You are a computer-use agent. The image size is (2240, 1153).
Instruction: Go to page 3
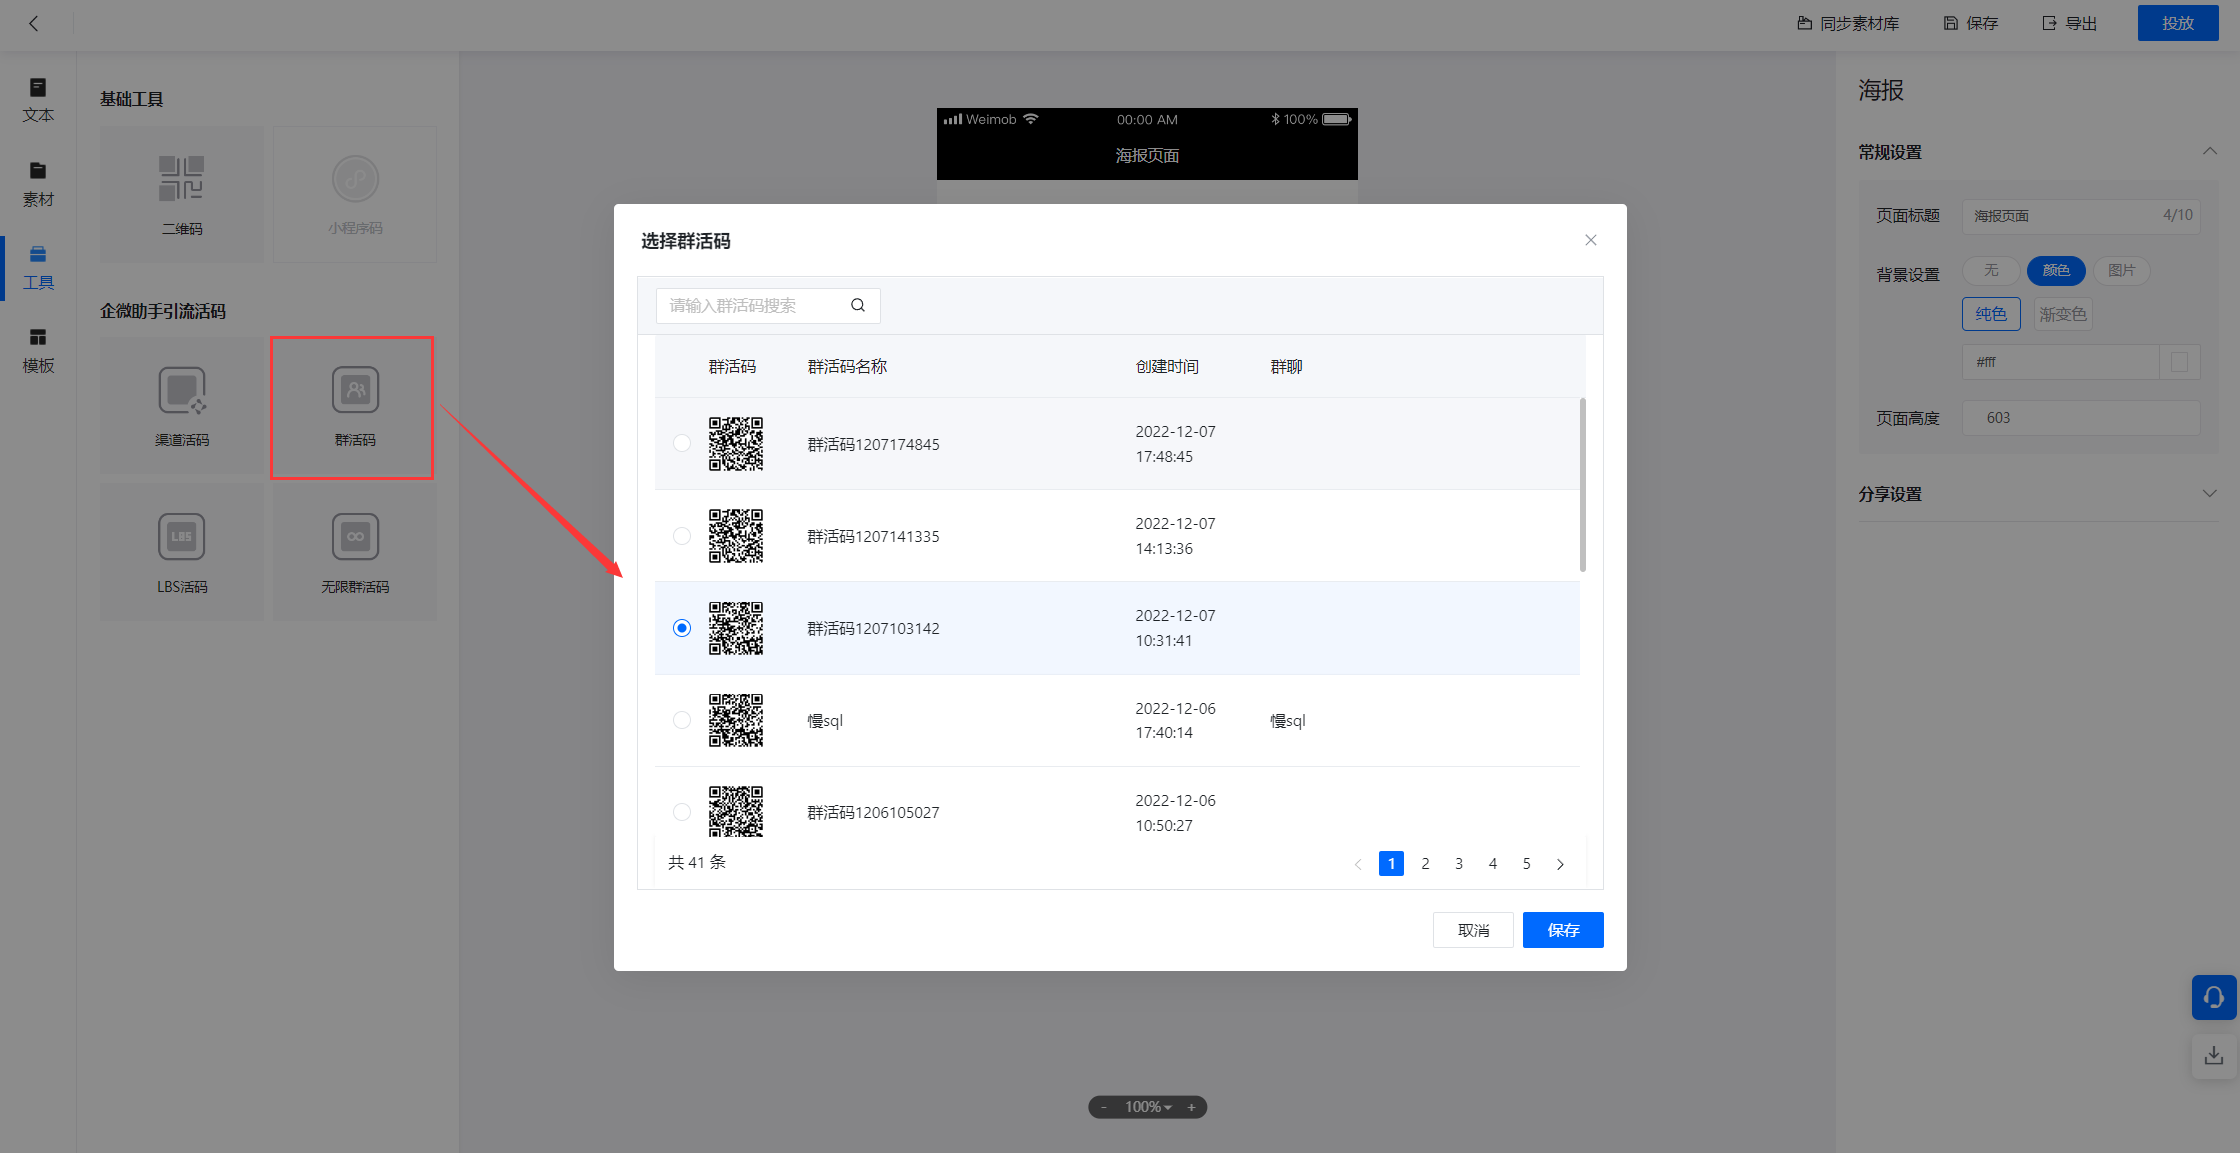[1459, 863]
